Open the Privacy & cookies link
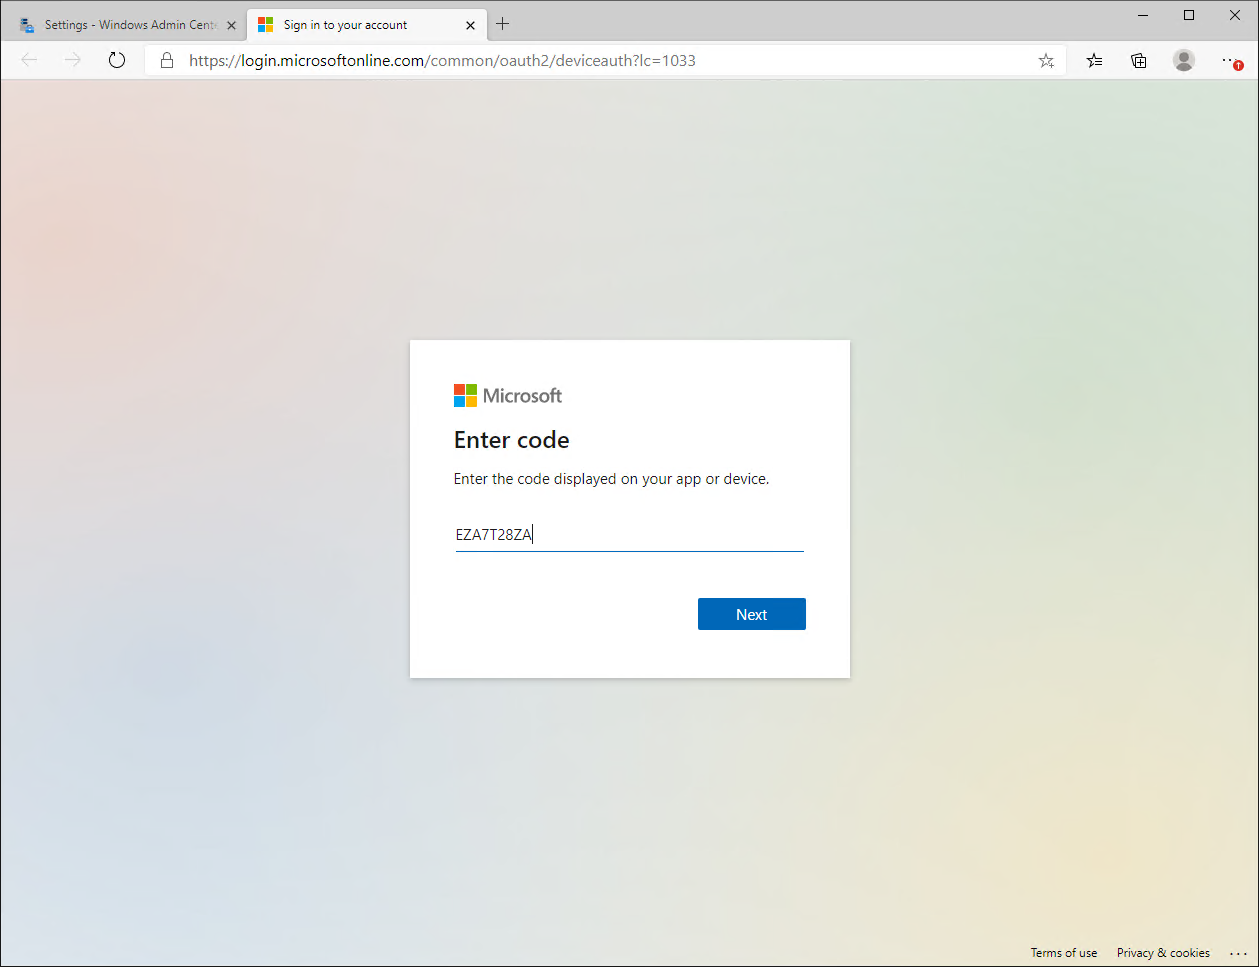The image size is (1259, 967). click(x=1163, y=953)
